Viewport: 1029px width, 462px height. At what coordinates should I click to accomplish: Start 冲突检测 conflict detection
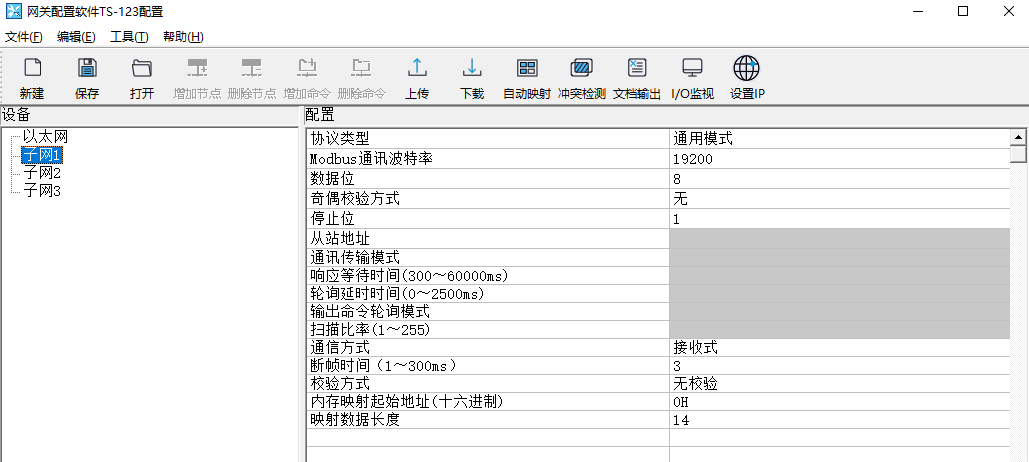581,69
